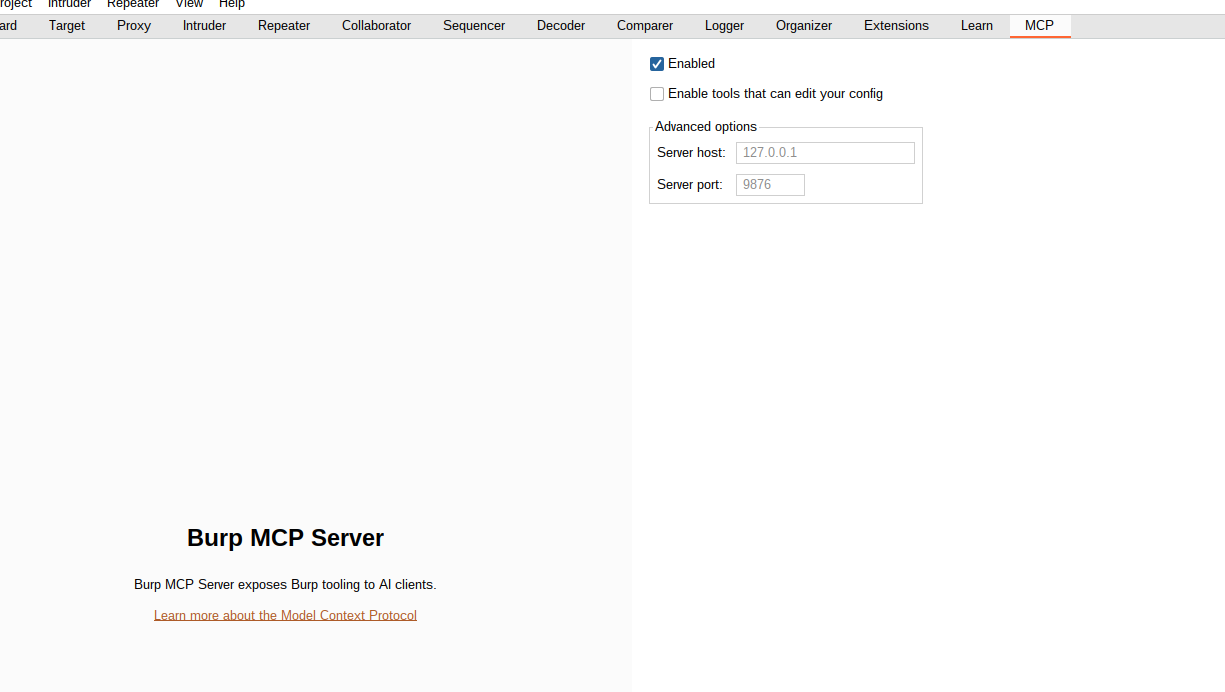Switch to the Target tab
1225x692 pixels.
pos(67,26)
